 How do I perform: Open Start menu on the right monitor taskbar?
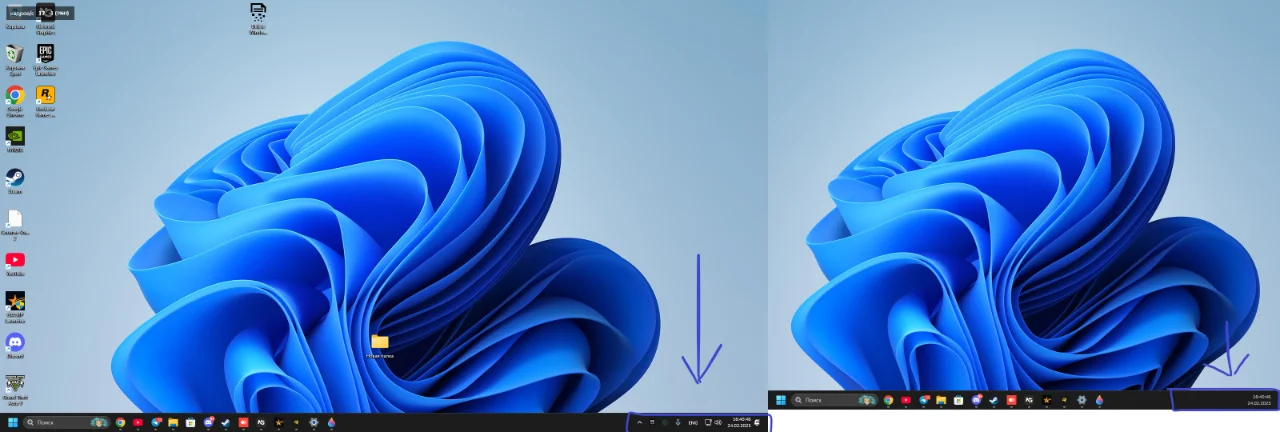pyautogui.click(x=781, y=400)
